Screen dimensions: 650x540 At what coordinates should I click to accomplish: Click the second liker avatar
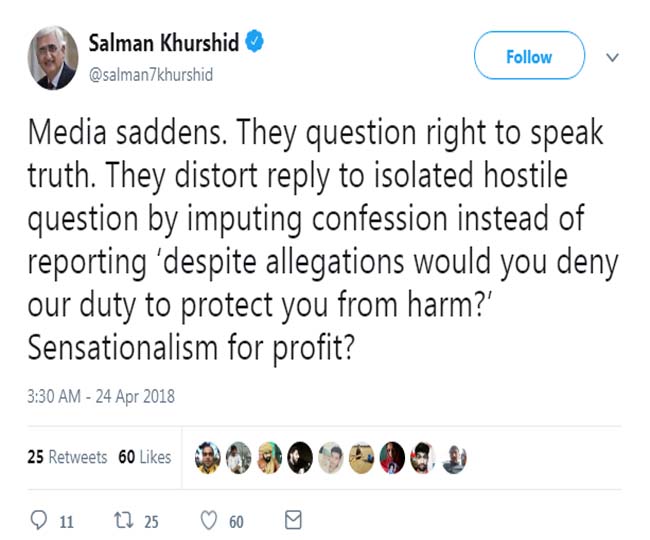(x=237, y=457)
